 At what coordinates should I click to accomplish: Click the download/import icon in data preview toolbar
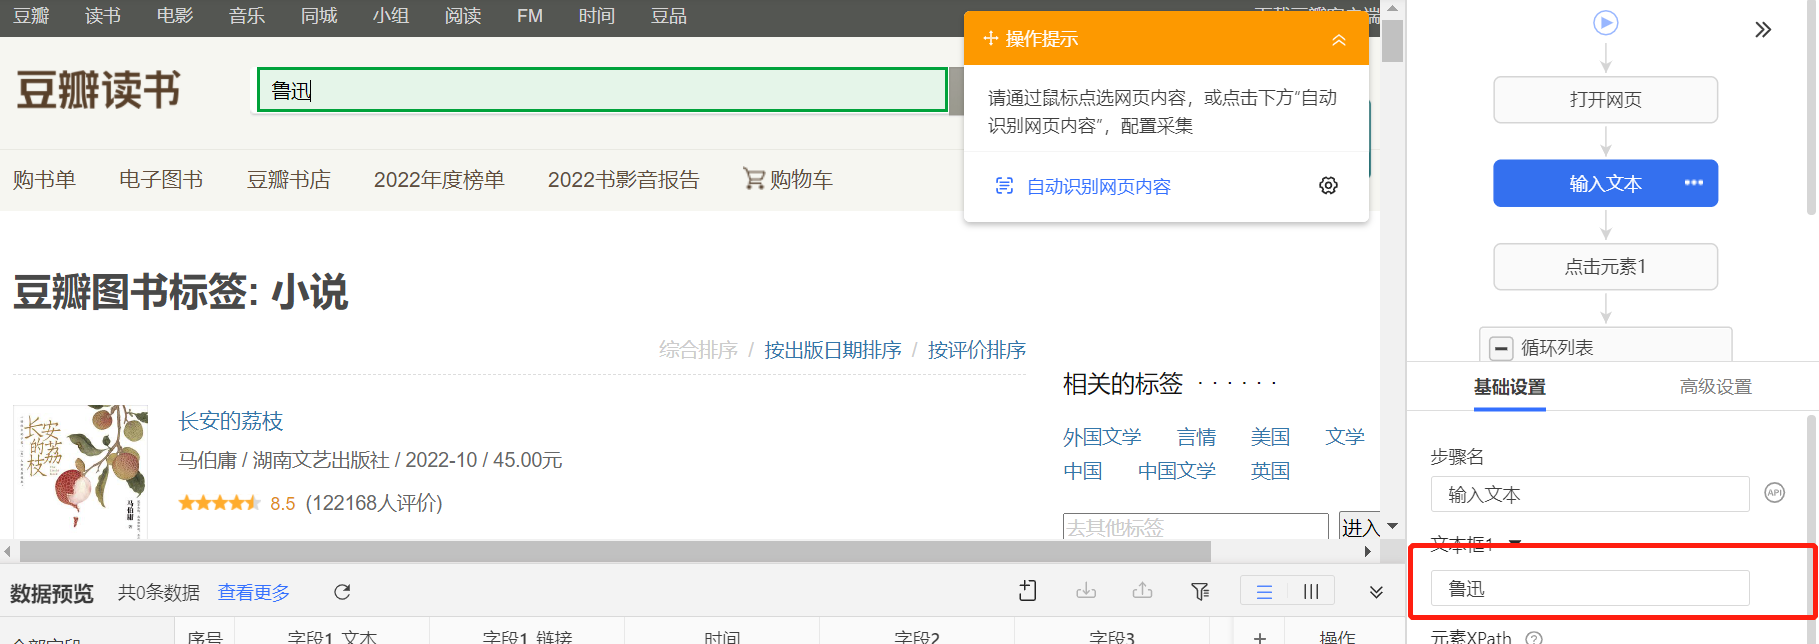pyautogui.click(x=1086, y=591)
